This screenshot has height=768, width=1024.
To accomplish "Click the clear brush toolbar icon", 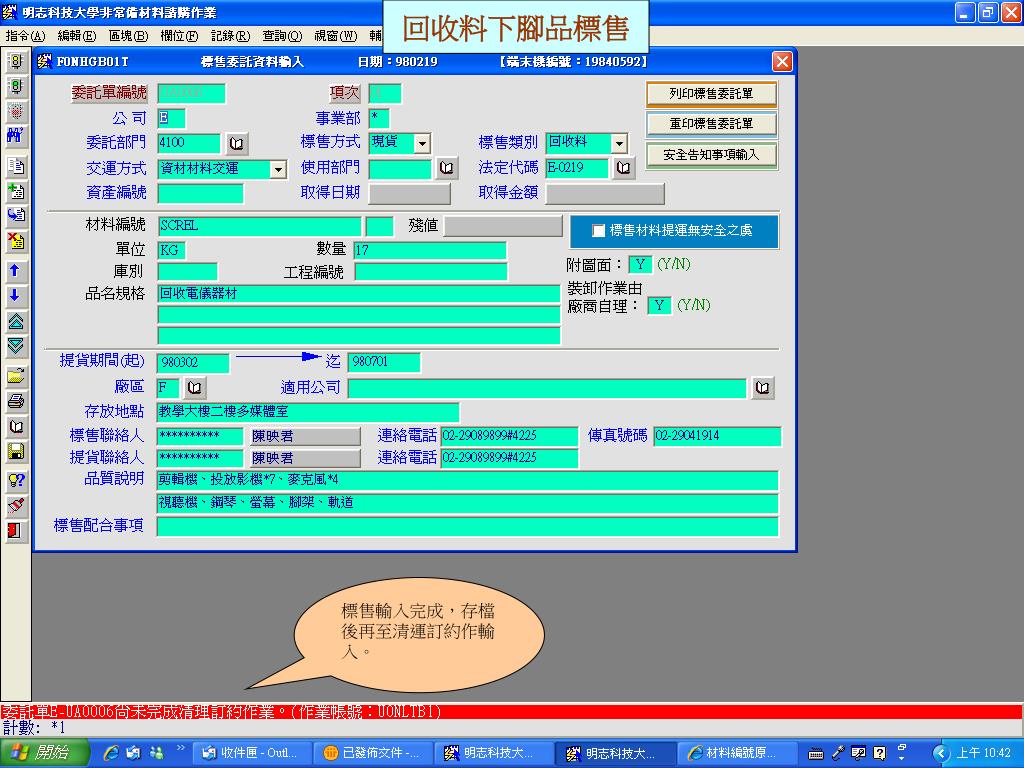I will point(16,505).
